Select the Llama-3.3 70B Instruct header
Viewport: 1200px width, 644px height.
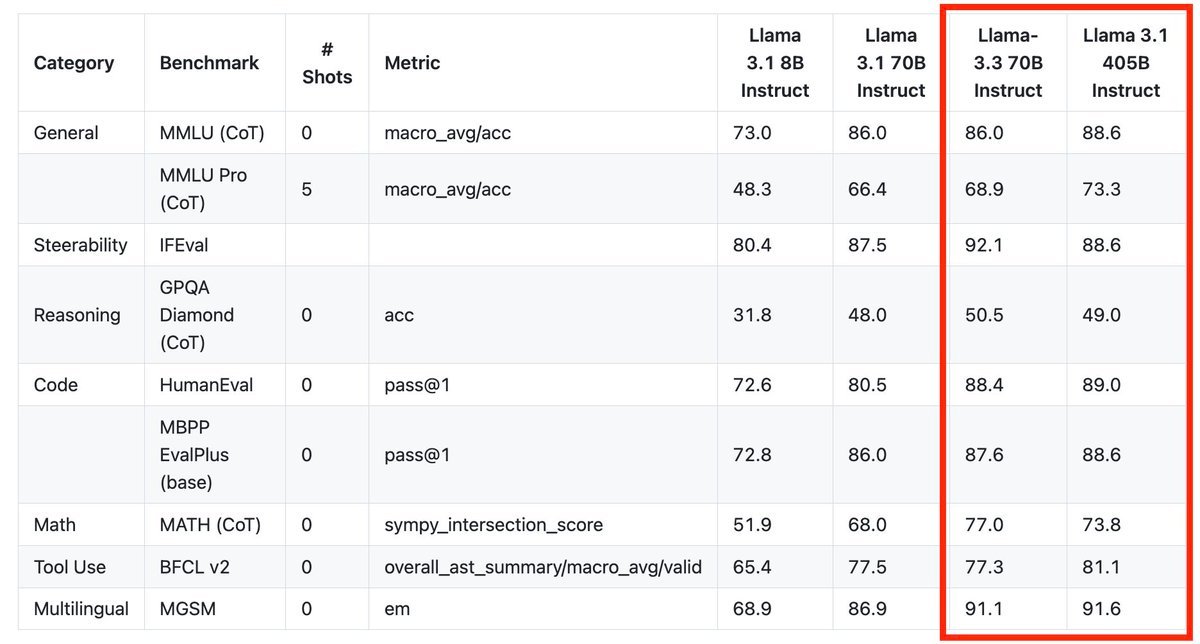(x=1008, y=63)
